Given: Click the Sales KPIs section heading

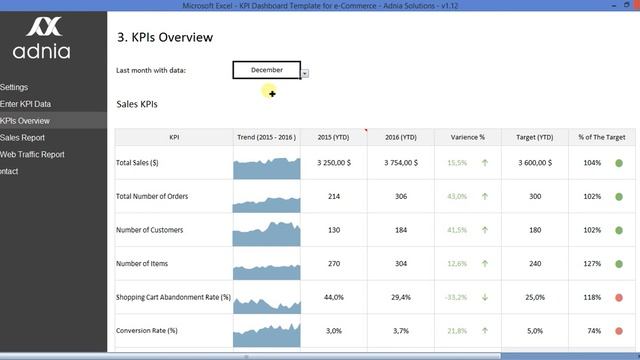Looking at the screenshot, I should point(137,104).
